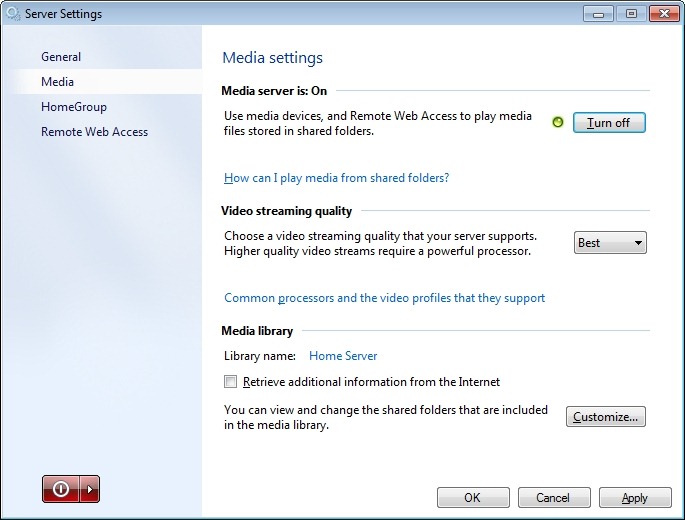
Task: Open the video streaming quality dropdown
Action: pyautogui.click(x=610, y=243)
